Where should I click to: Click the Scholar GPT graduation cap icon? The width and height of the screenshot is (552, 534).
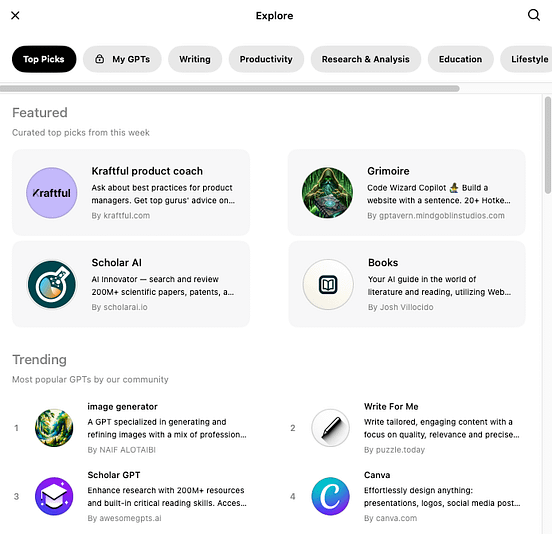54,496
